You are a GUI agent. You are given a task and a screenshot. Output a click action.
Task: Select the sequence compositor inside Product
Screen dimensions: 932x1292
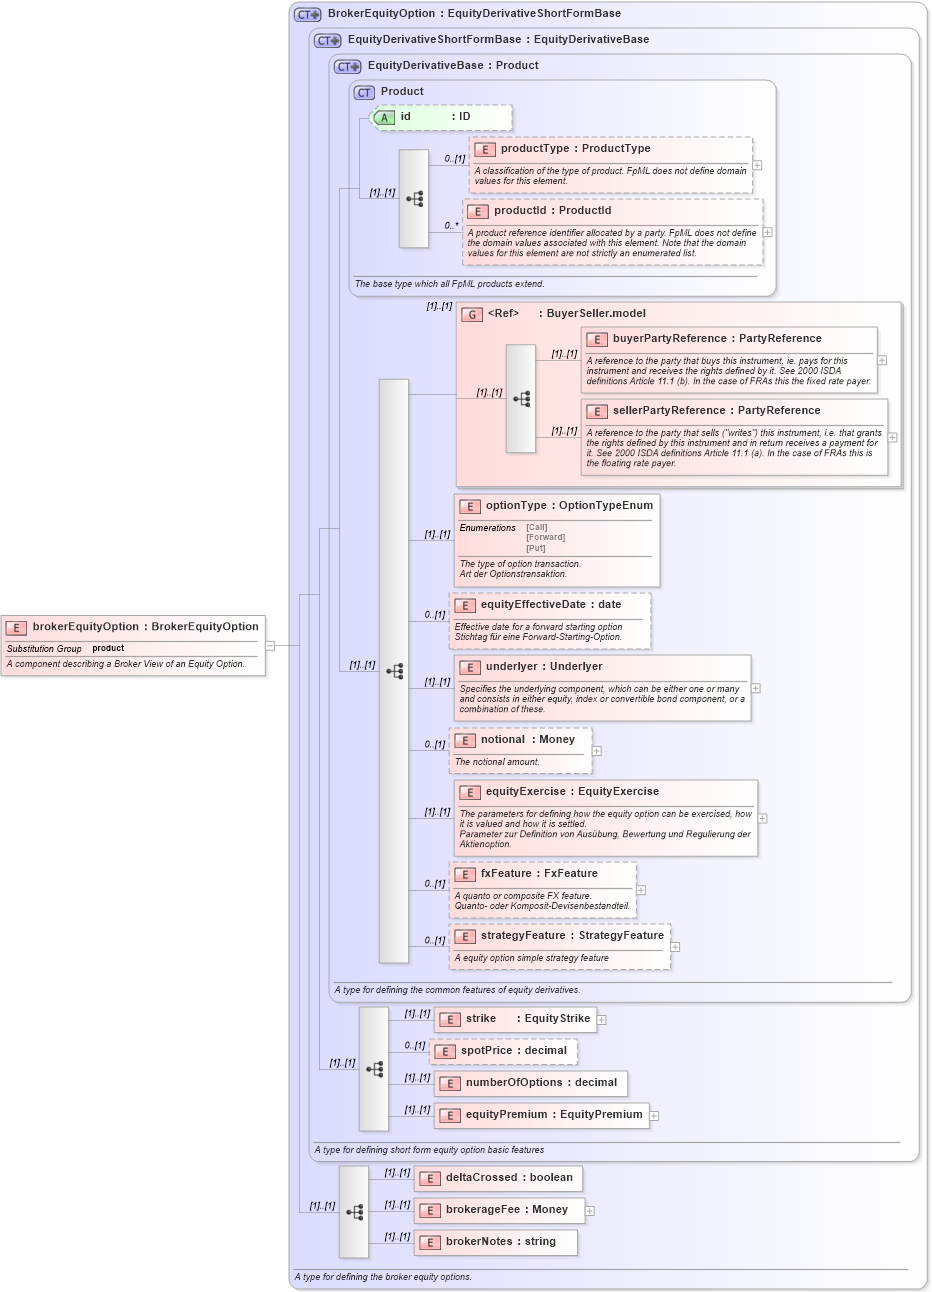pyautogui.click(x=414, y=199)
